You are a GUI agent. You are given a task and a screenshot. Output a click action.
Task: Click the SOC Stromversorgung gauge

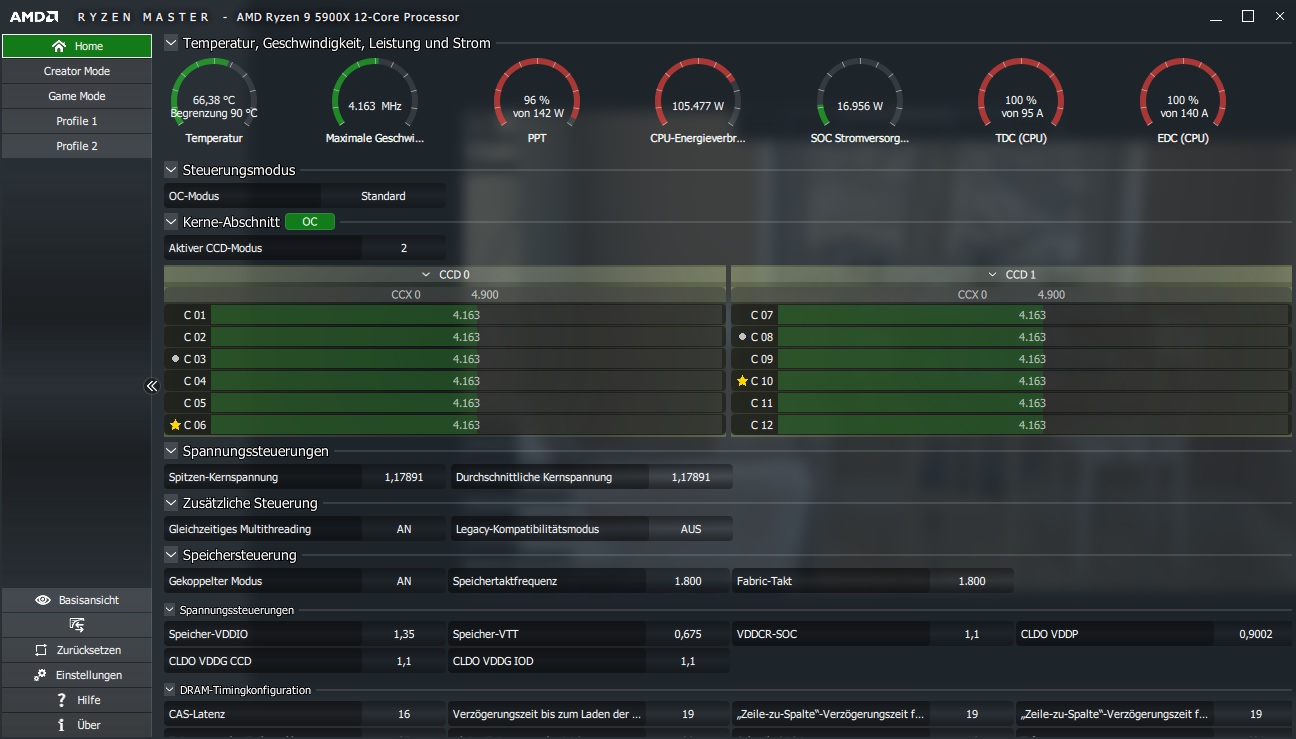(860, 94)
